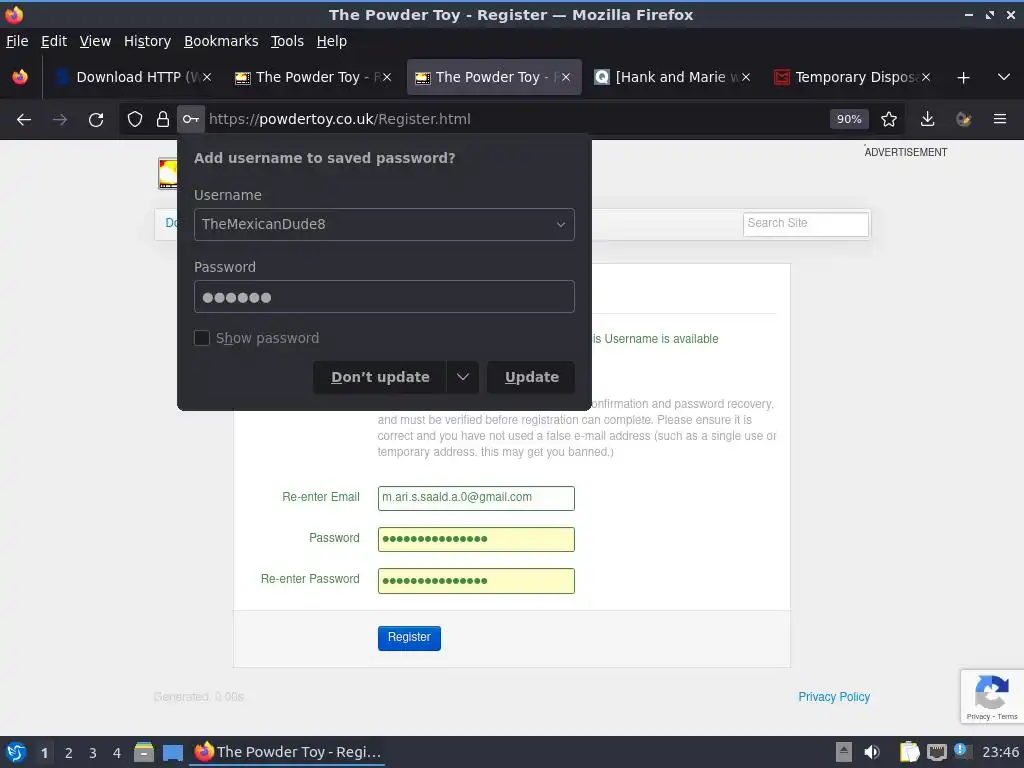Image resolution: width=1024 pixels, height=768 pixels.
Task: Toggle the Show password checkbox
Action: pos(202,338)
